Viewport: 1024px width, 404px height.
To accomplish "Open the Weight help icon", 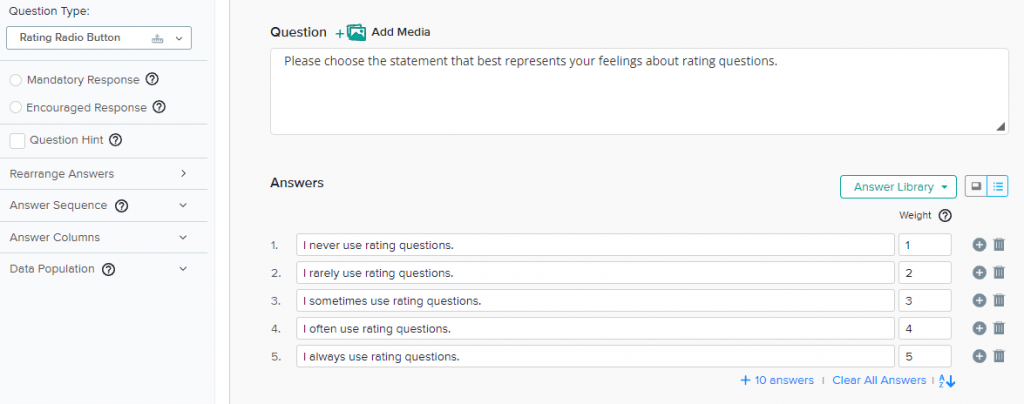I will point(945,216).
